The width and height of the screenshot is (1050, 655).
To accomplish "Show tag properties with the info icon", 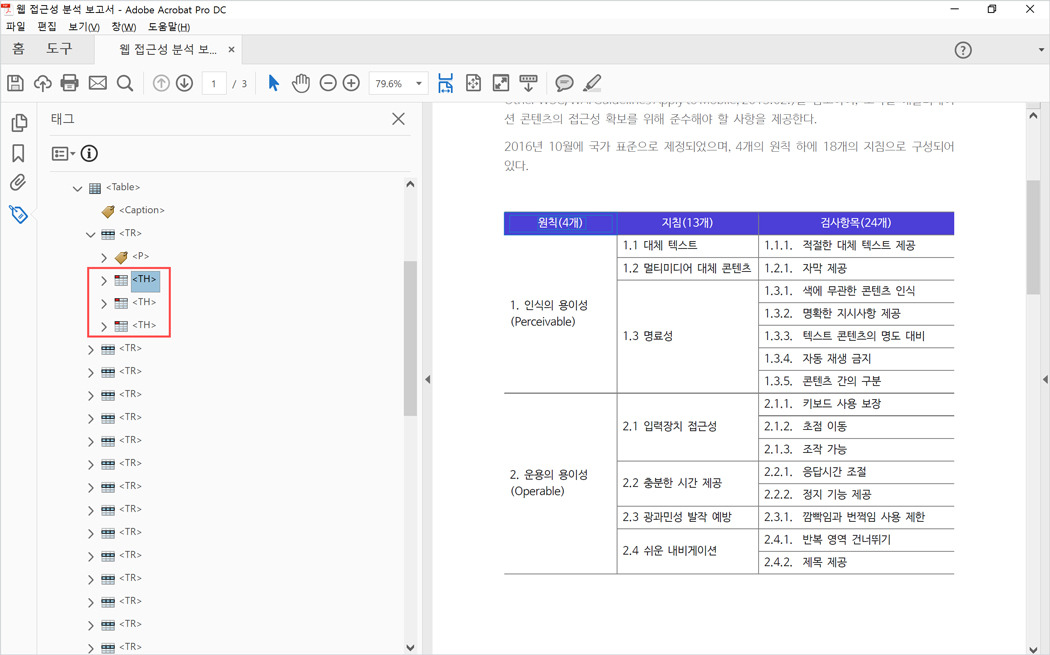I will (x=90, y=153).
